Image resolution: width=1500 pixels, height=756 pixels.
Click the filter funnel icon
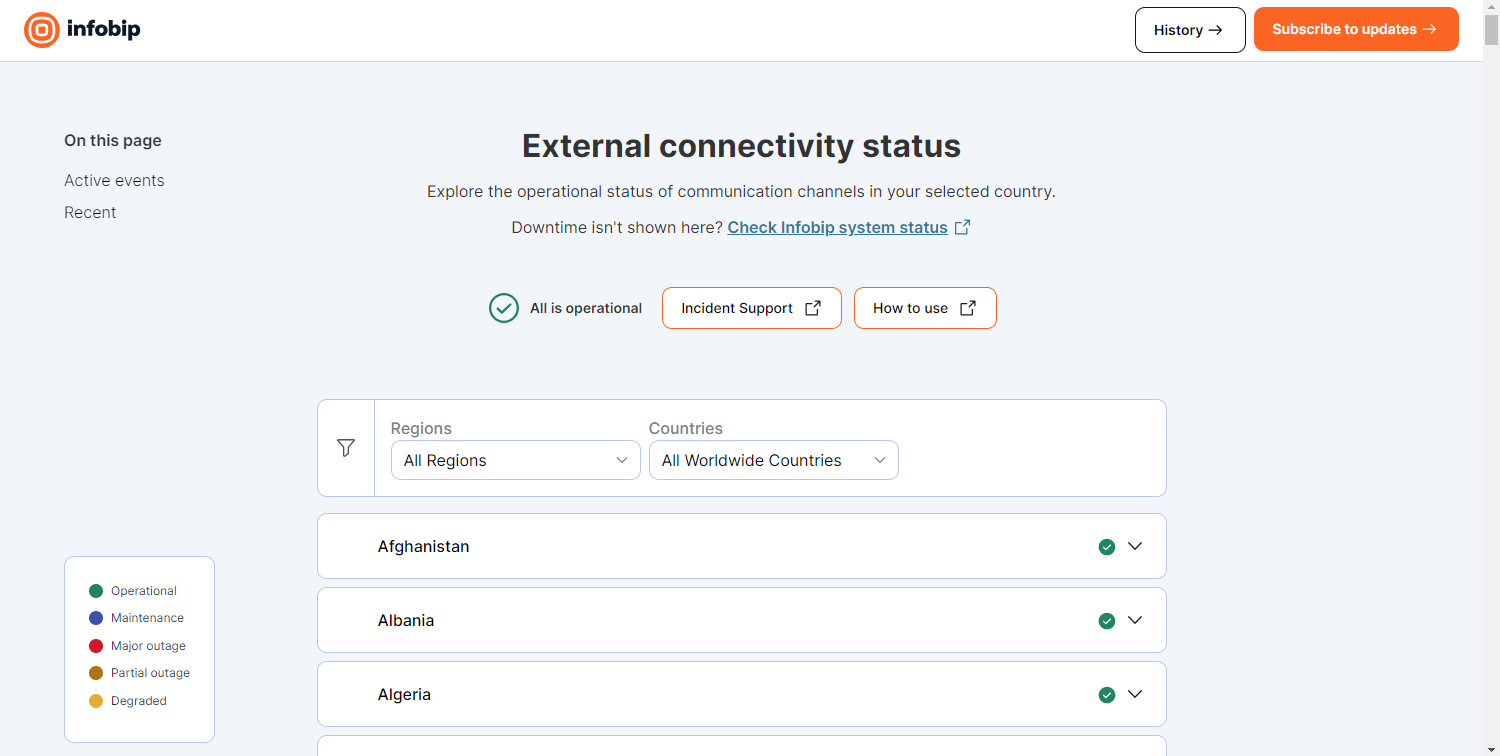pyautogui.click(x=346, y=448)
